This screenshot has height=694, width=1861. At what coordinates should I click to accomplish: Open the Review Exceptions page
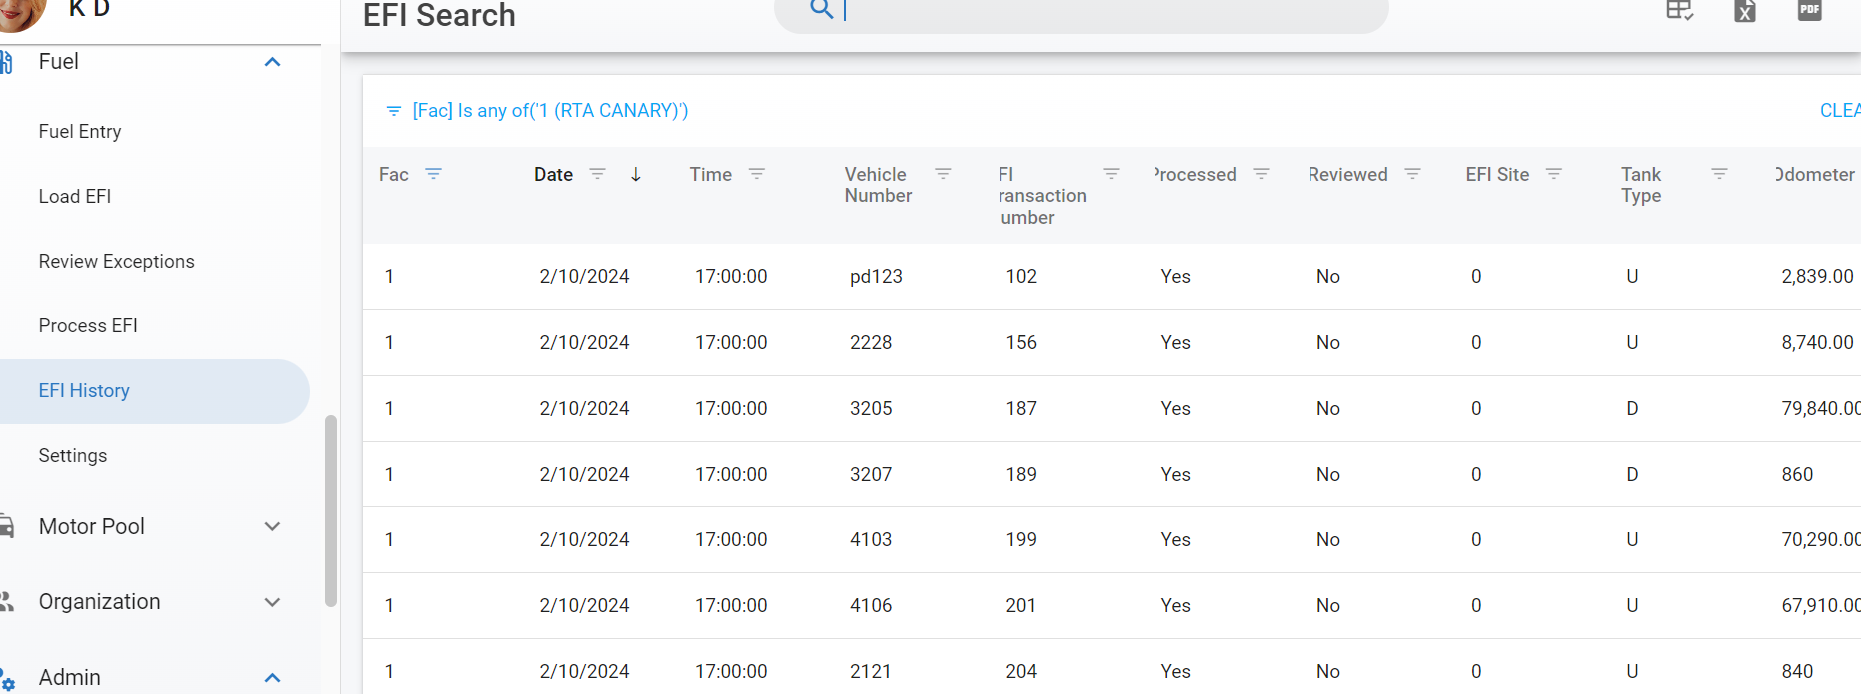(116, 261)
